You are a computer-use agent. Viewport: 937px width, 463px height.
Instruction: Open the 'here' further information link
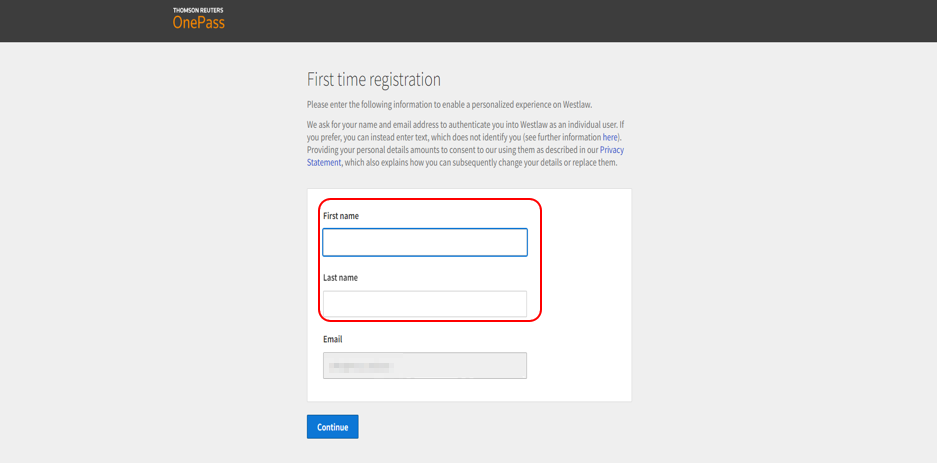point(609,137)
